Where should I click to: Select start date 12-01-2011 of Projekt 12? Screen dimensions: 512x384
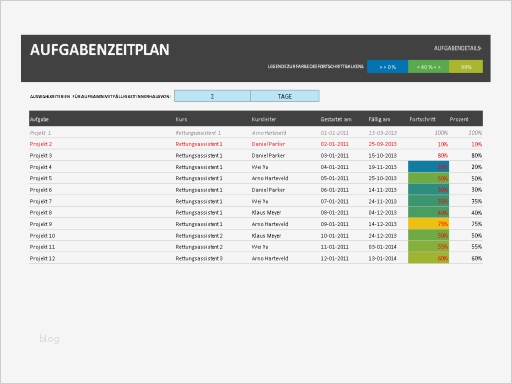coord(334,258)
